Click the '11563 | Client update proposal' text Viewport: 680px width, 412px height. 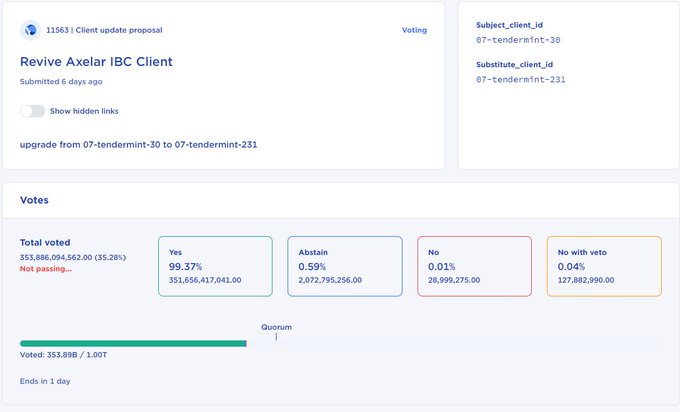(x=104, y=30)
